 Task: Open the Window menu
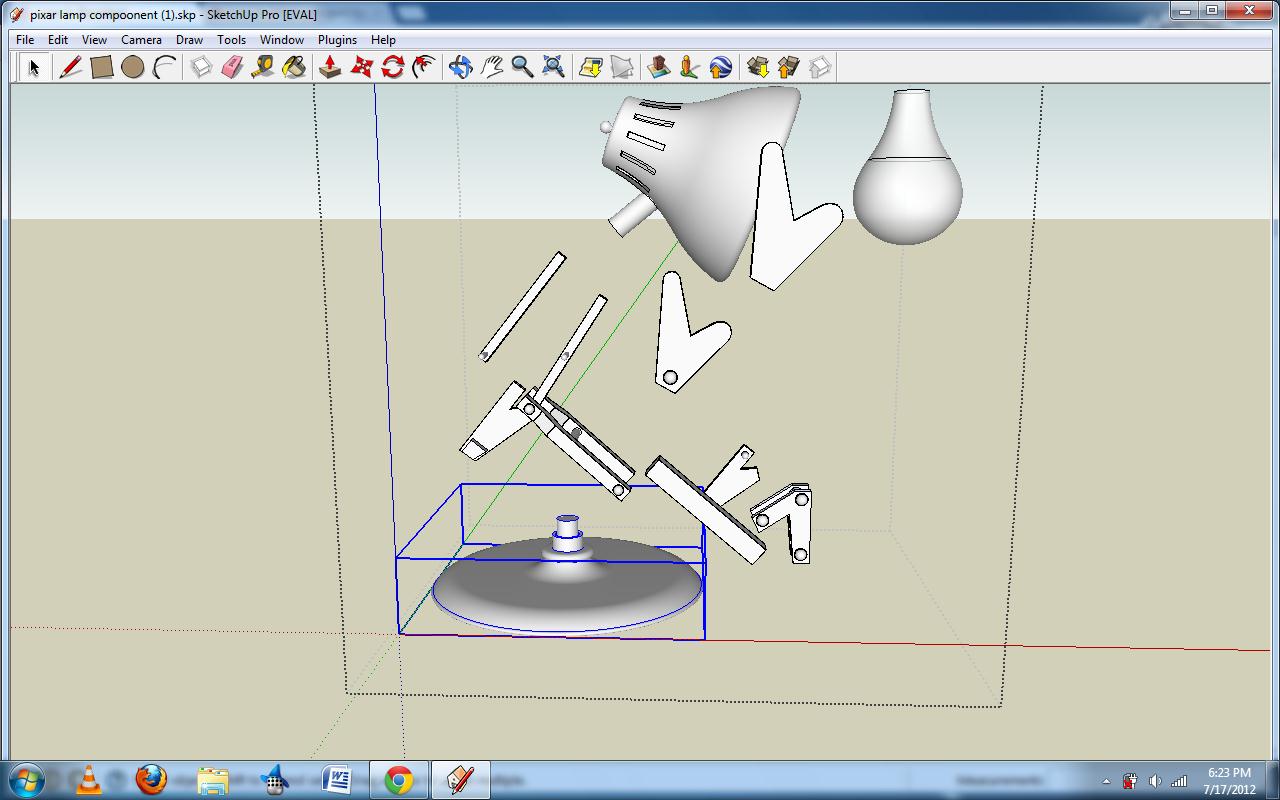coord(282,40)
